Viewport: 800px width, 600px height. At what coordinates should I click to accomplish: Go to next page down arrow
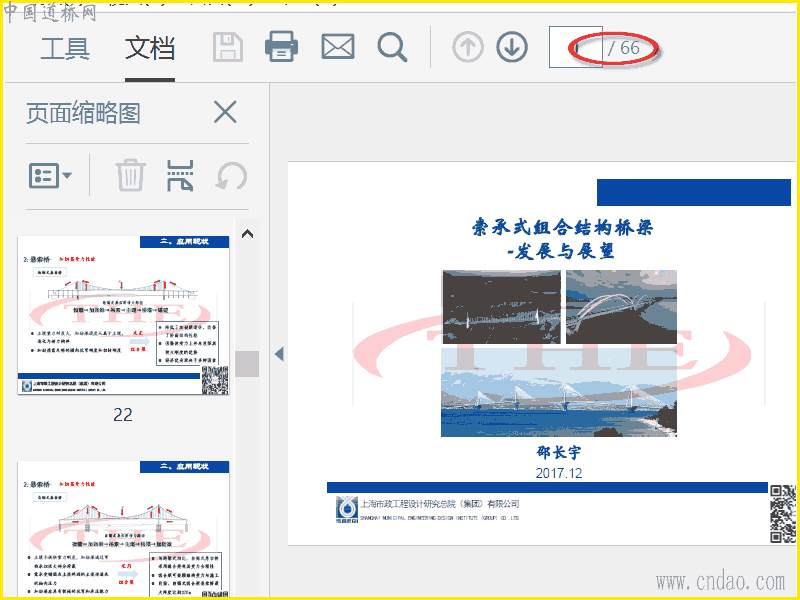pyautogui.click(x=512, y=47)
